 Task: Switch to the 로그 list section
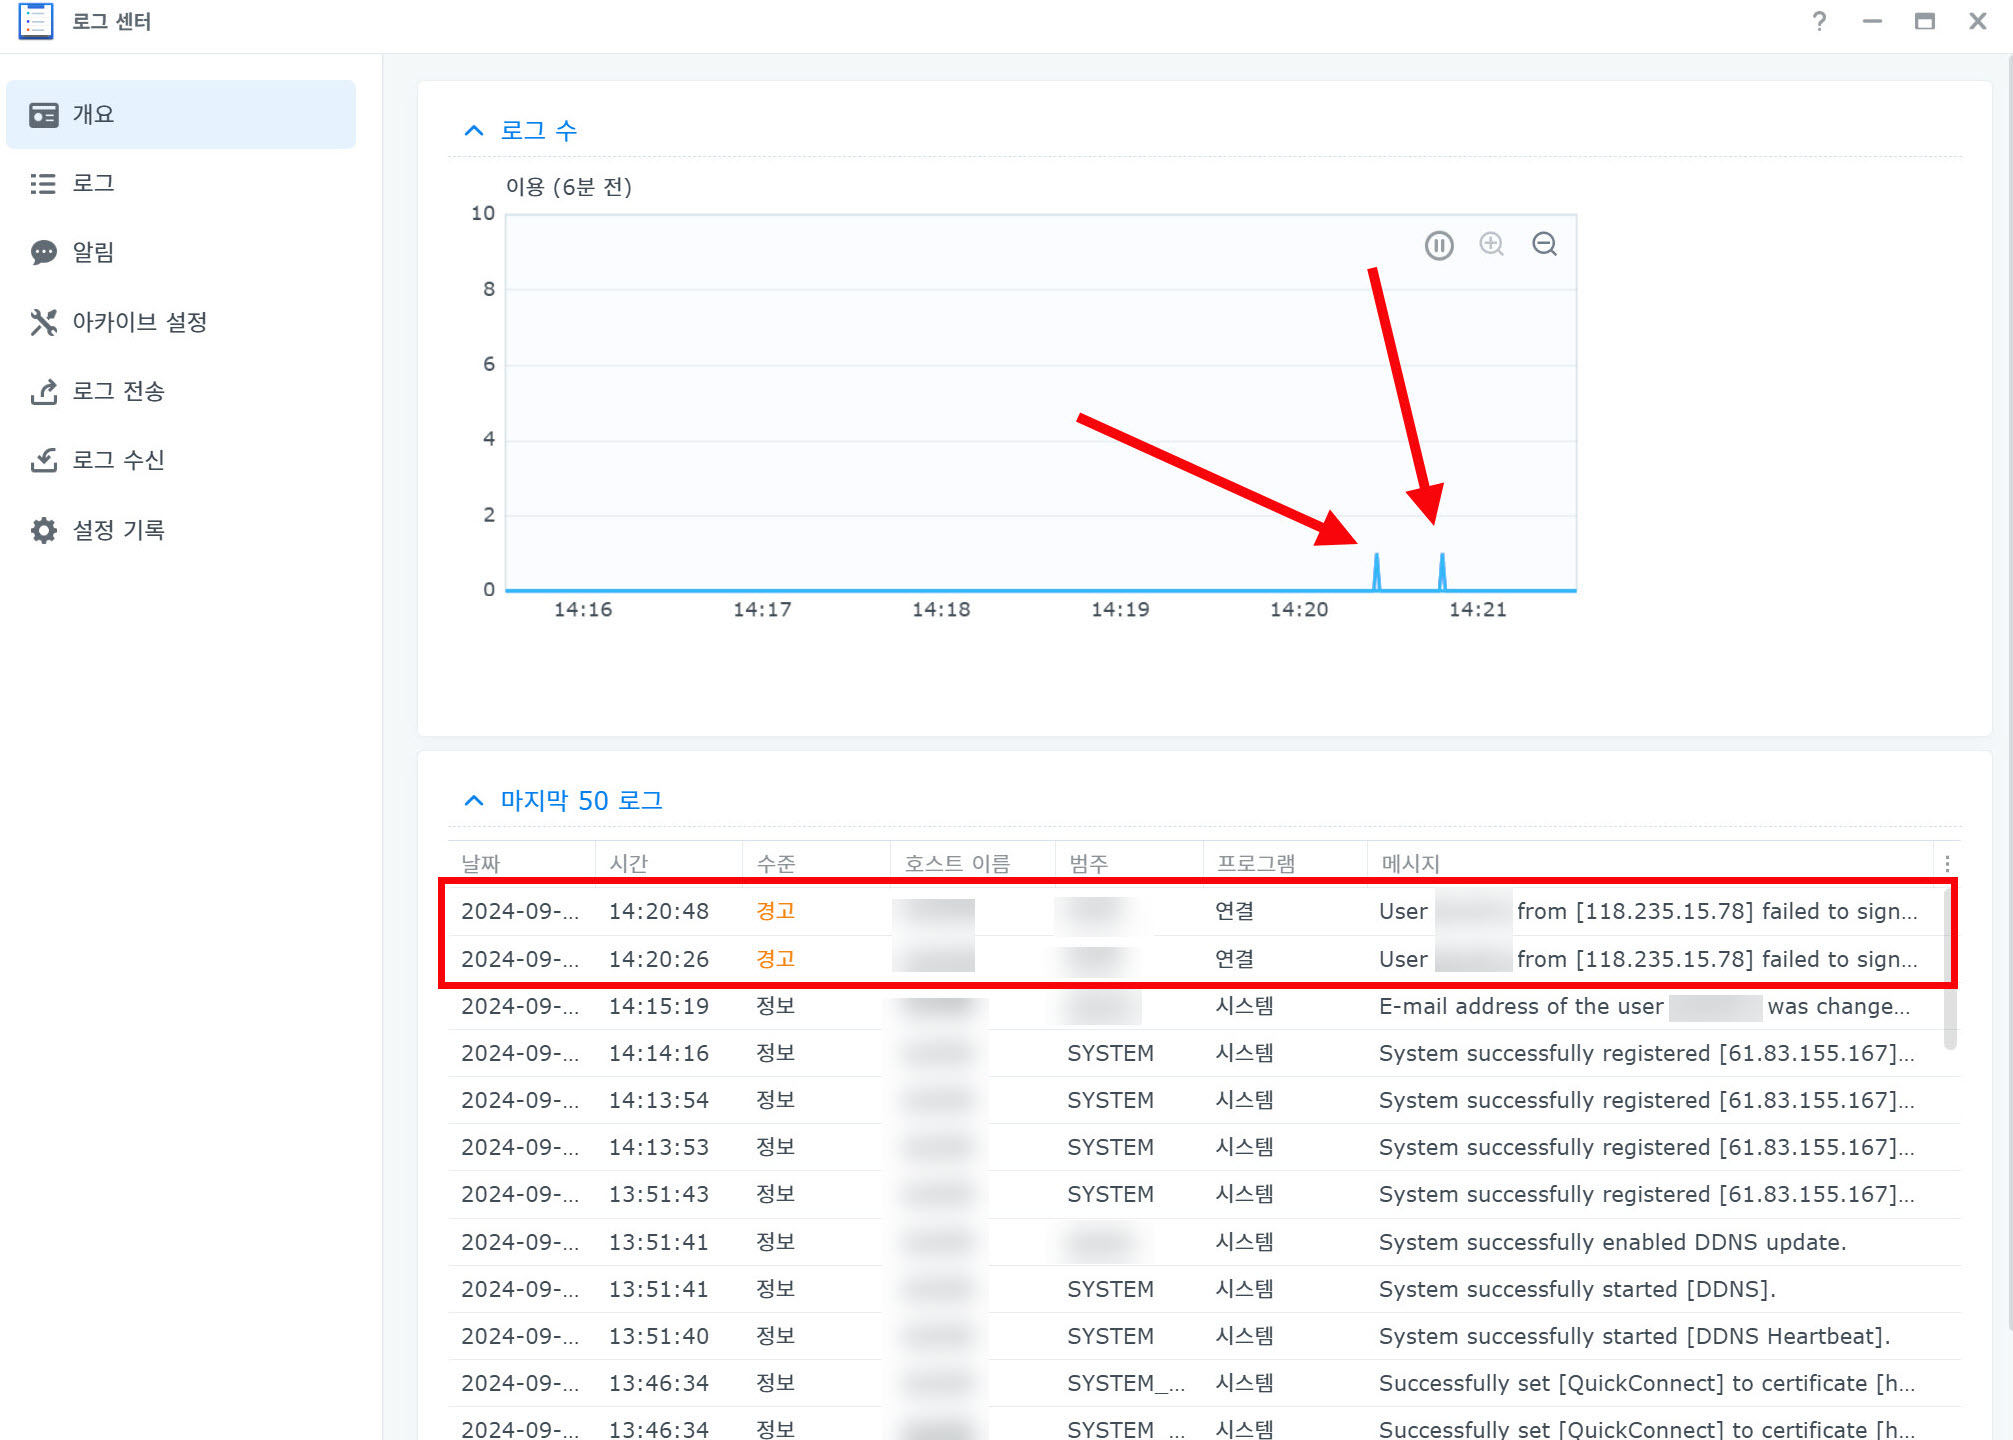pyautogui.click(x=93, y=184)
